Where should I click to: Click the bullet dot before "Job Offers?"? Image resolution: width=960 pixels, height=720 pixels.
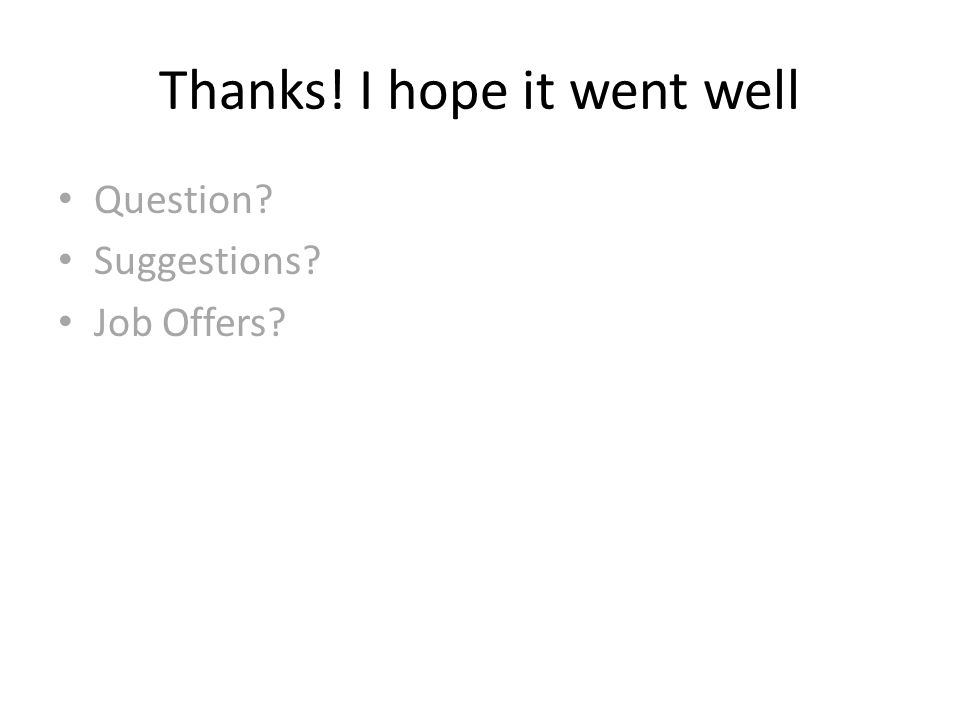(66, 321)
